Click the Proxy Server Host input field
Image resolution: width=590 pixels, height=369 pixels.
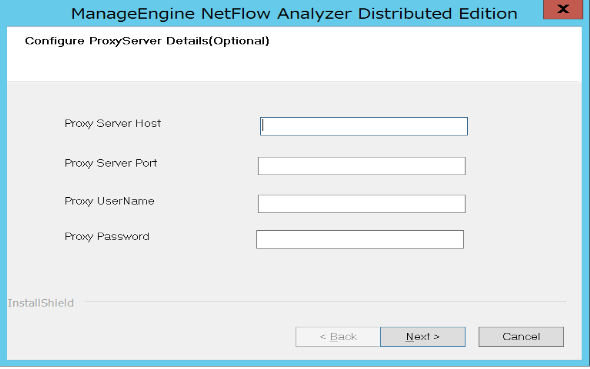363,126
